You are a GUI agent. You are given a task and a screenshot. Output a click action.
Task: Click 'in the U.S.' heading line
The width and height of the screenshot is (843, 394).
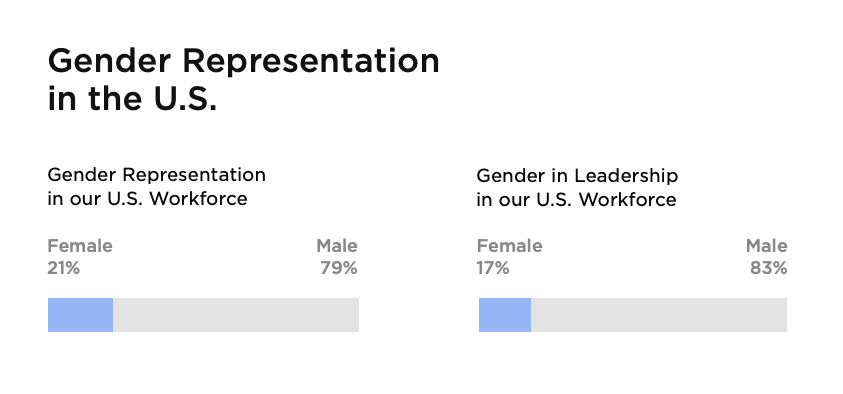click(x=132, y=98)
